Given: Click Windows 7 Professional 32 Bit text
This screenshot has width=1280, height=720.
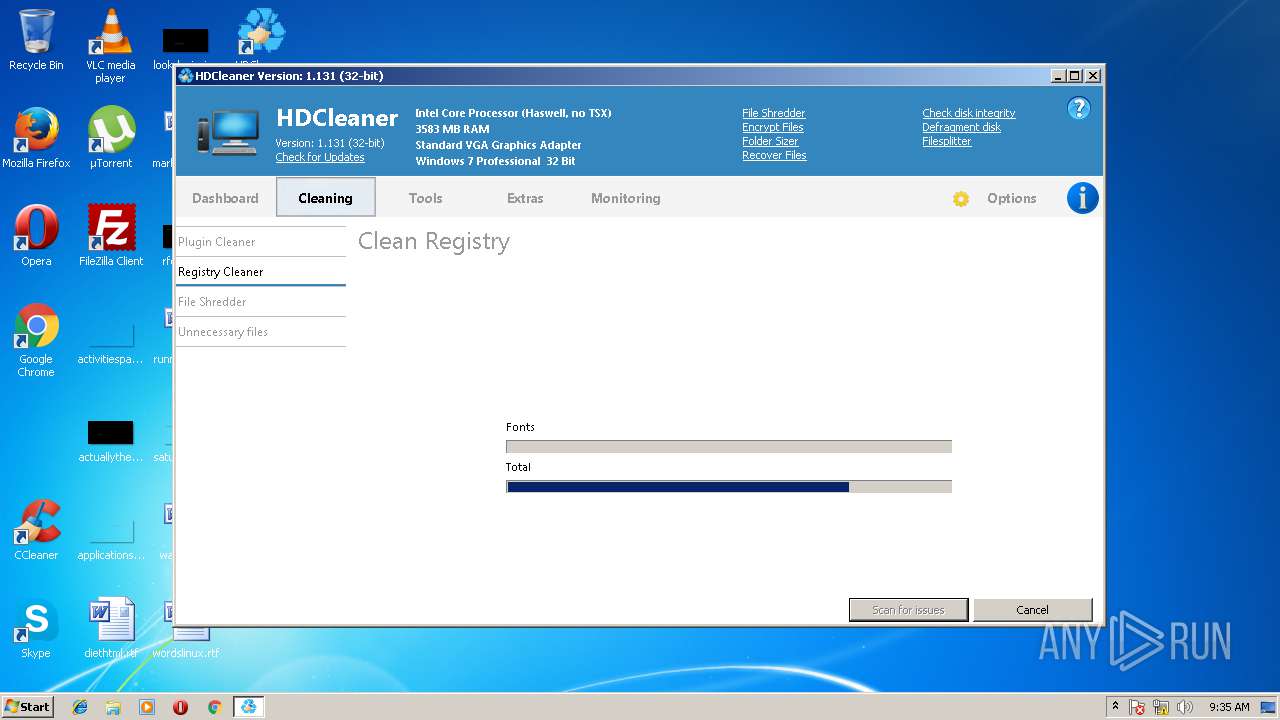Looking at the screenshot, I should (495, 161).
